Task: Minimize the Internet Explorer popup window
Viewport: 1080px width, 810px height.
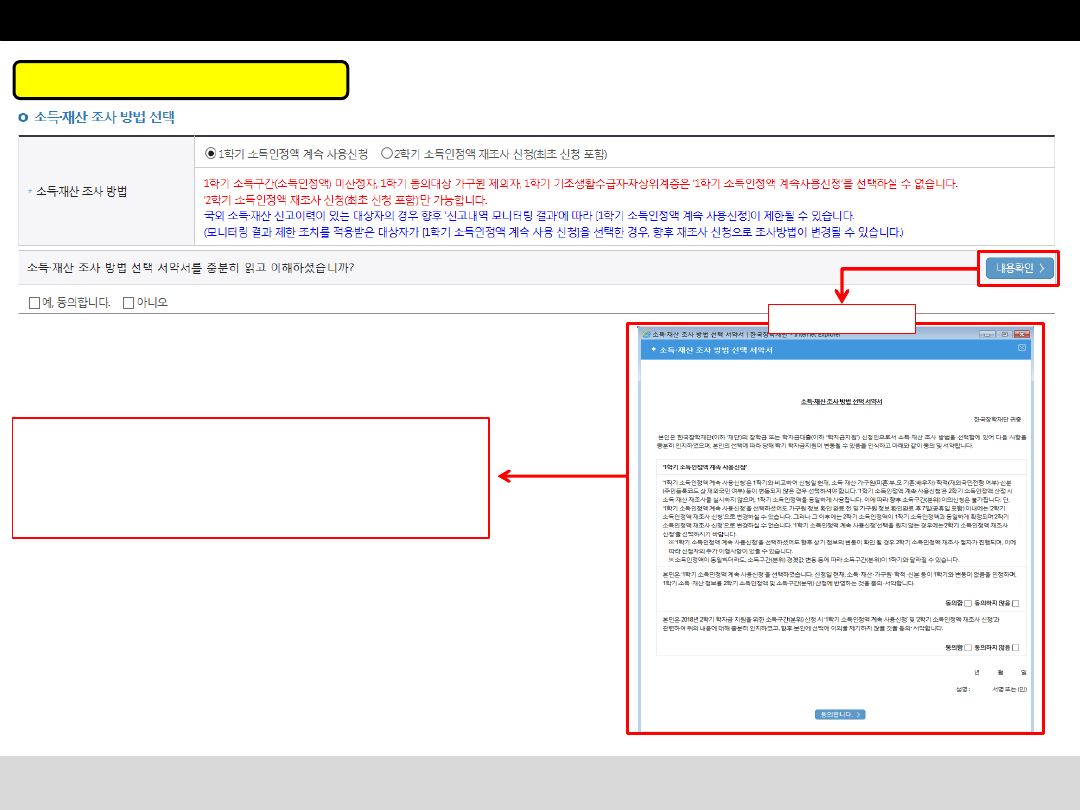Action: [x=987, y=333]
